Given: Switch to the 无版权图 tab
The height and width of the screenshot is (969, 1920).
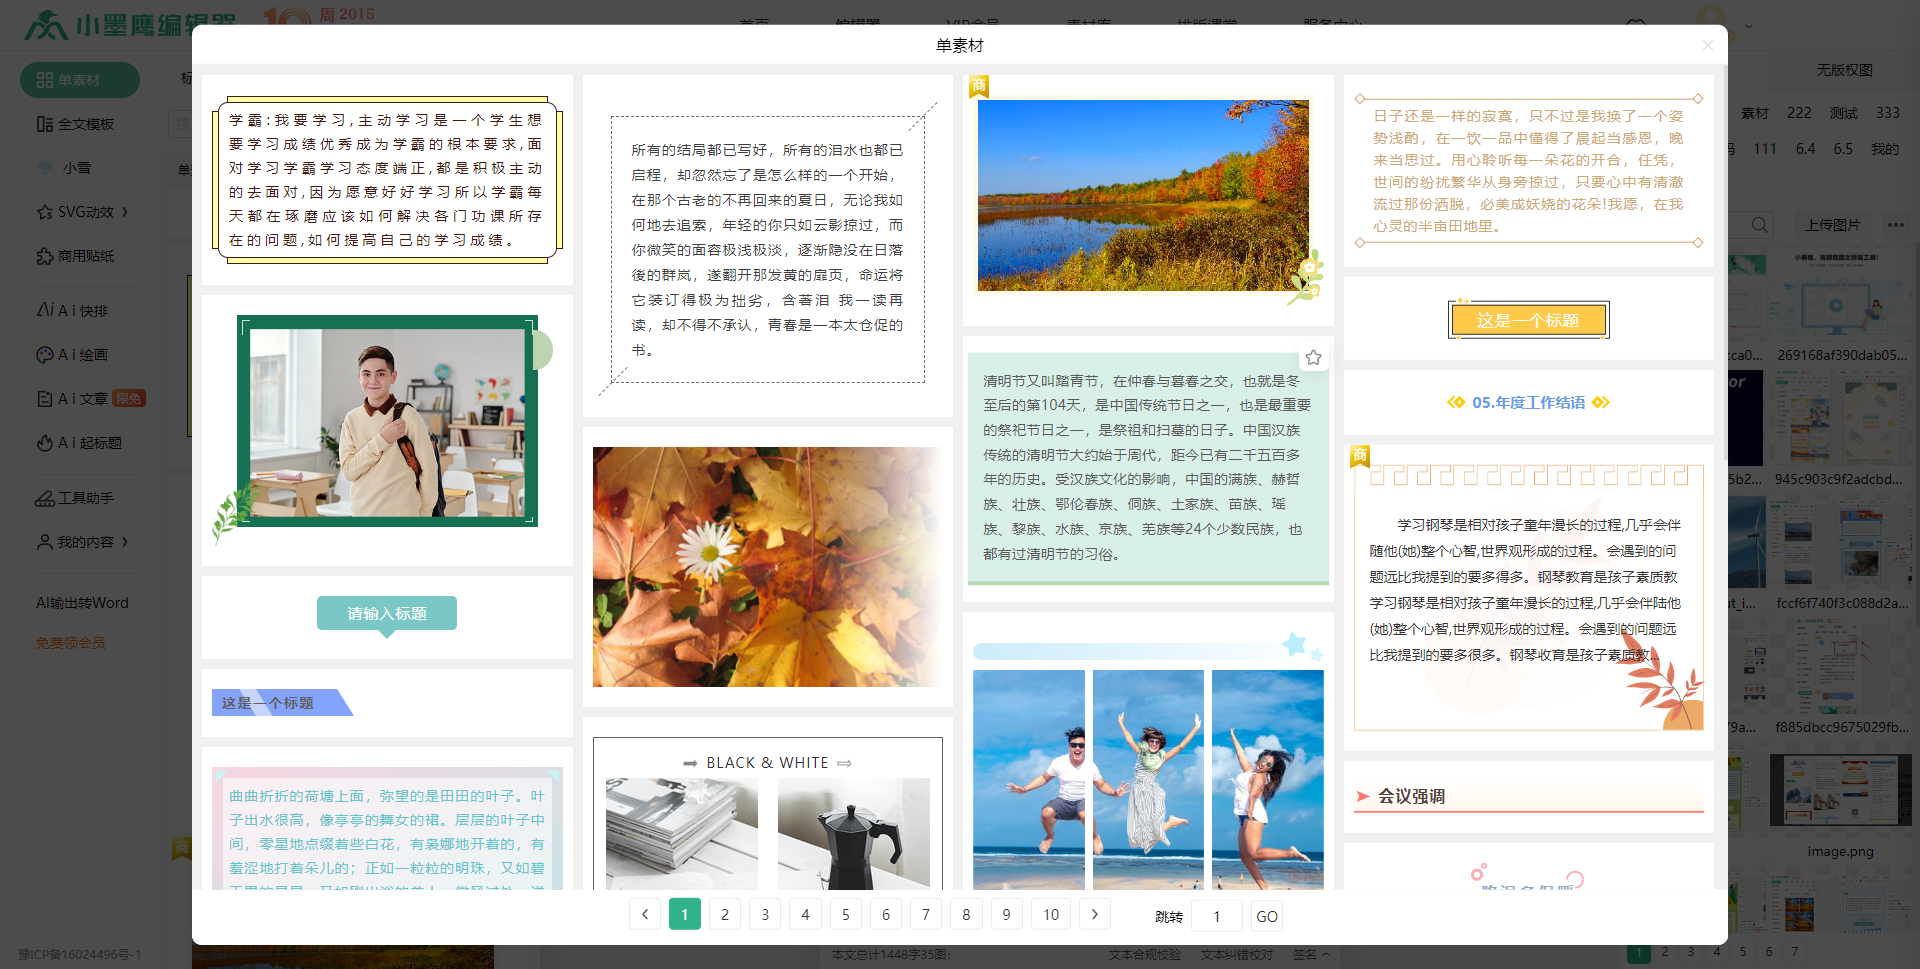Looking at the screenshot, I should [x=1845, y=70].
